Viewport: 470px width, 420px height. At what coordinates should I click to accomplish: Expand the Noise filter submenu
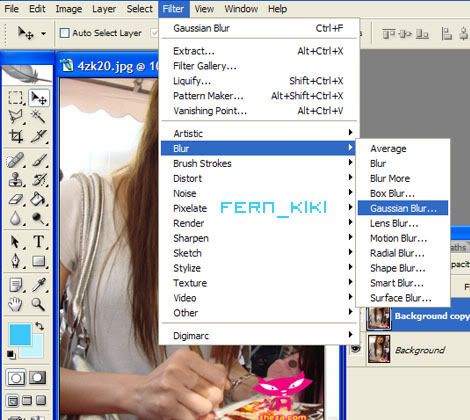257,193
